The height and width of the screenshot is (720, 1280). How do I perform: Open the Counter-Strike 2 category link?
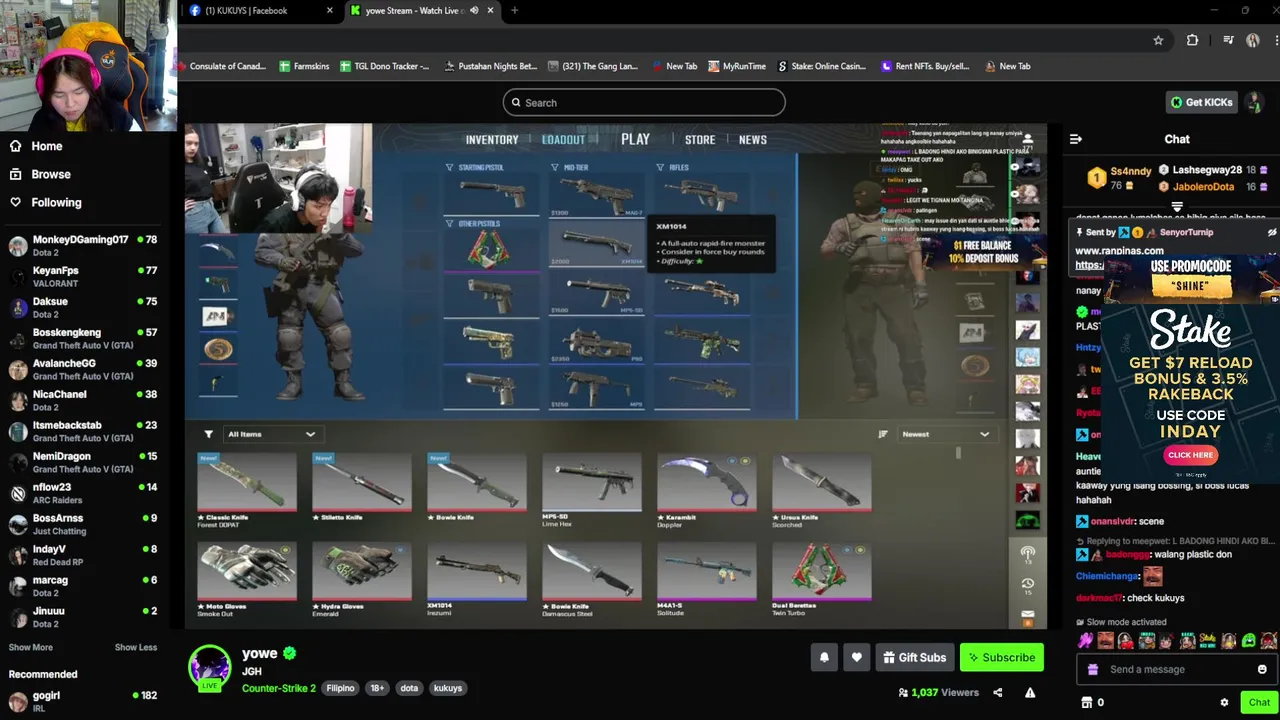coord(279,688)
